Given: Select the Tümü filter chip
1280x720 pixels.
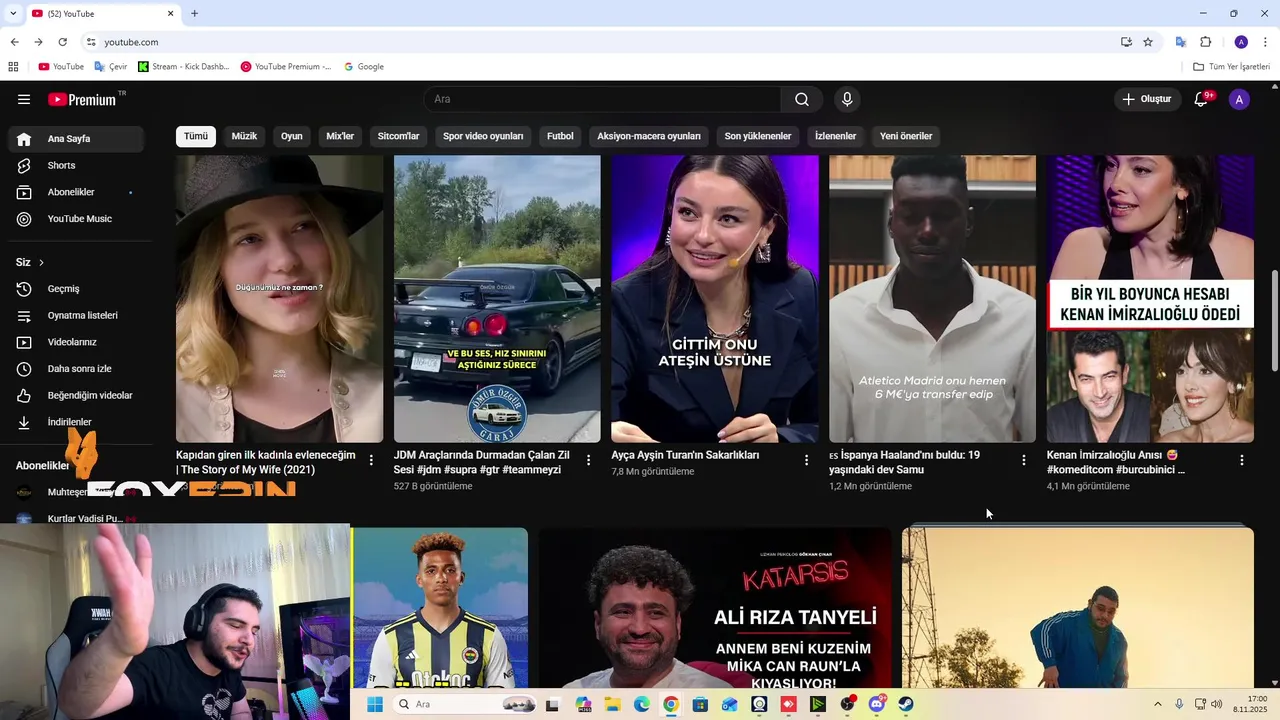Looking at the screenshot, I should [x=196, y=136].
